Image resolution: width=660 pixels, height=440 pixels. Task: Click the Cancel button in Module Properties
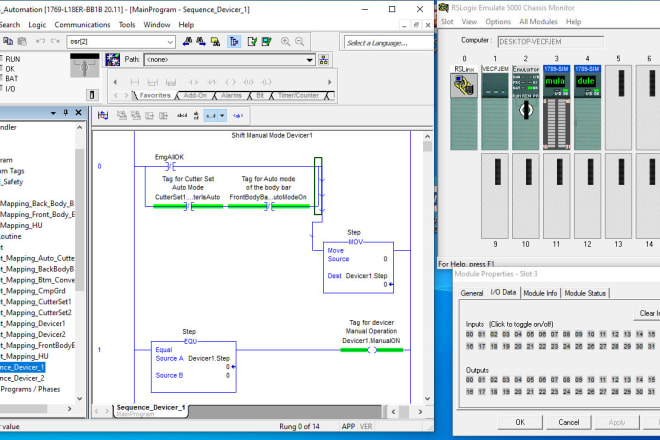tap(569, 422)
